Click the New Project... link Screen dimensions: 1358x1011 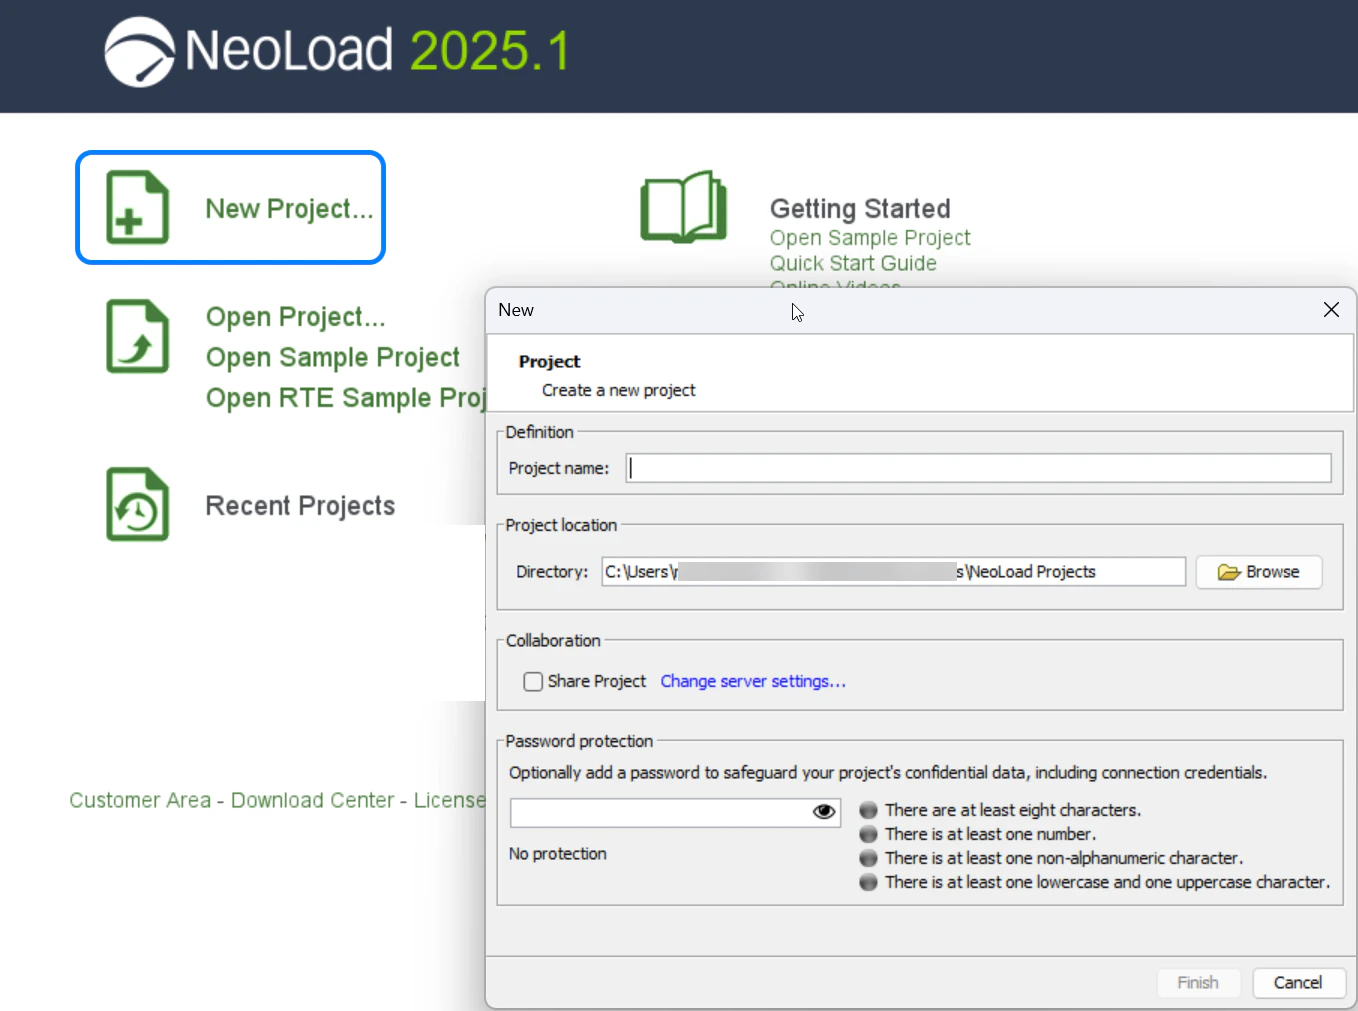point(289,209)
